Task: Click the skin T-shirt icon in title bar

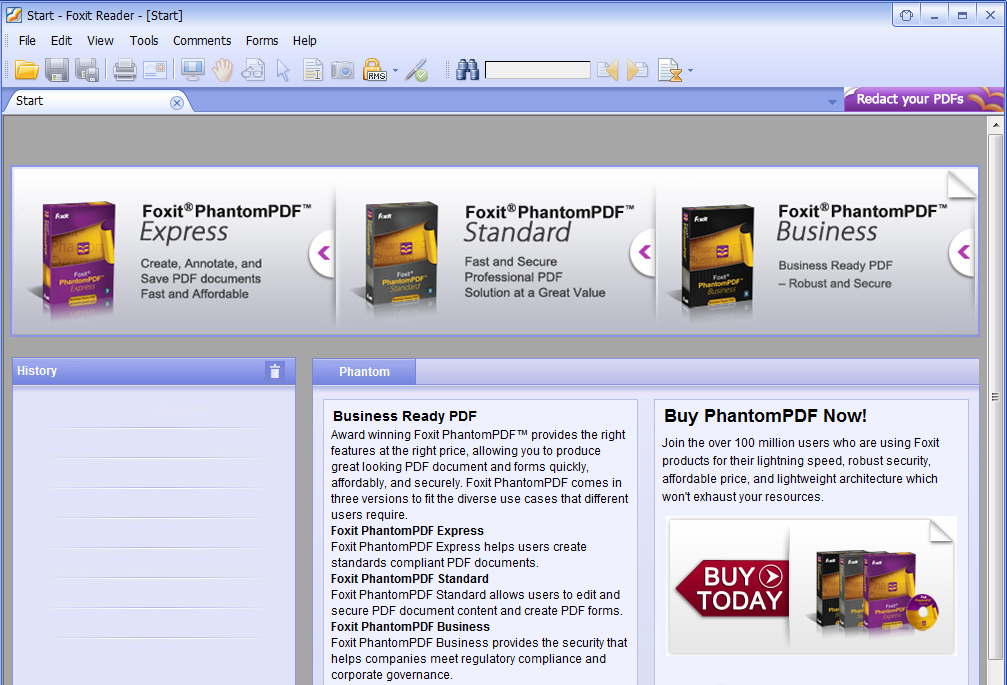Action: (906, 15)
